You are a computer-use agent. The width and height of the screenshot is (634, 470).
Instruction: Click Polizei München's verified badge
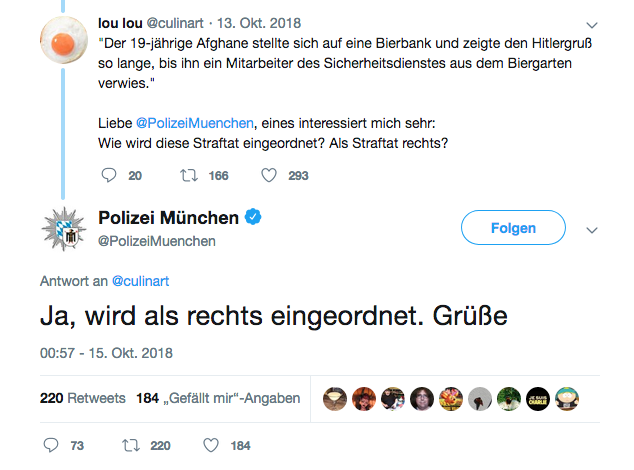[256, 218]
